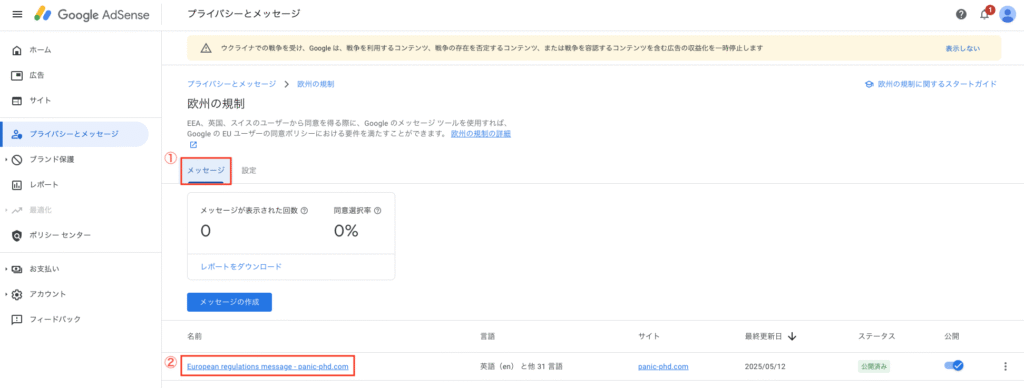1024x388 pixels.
Task: Click the 2025/05/12 date cell
Action: point(765,366)
